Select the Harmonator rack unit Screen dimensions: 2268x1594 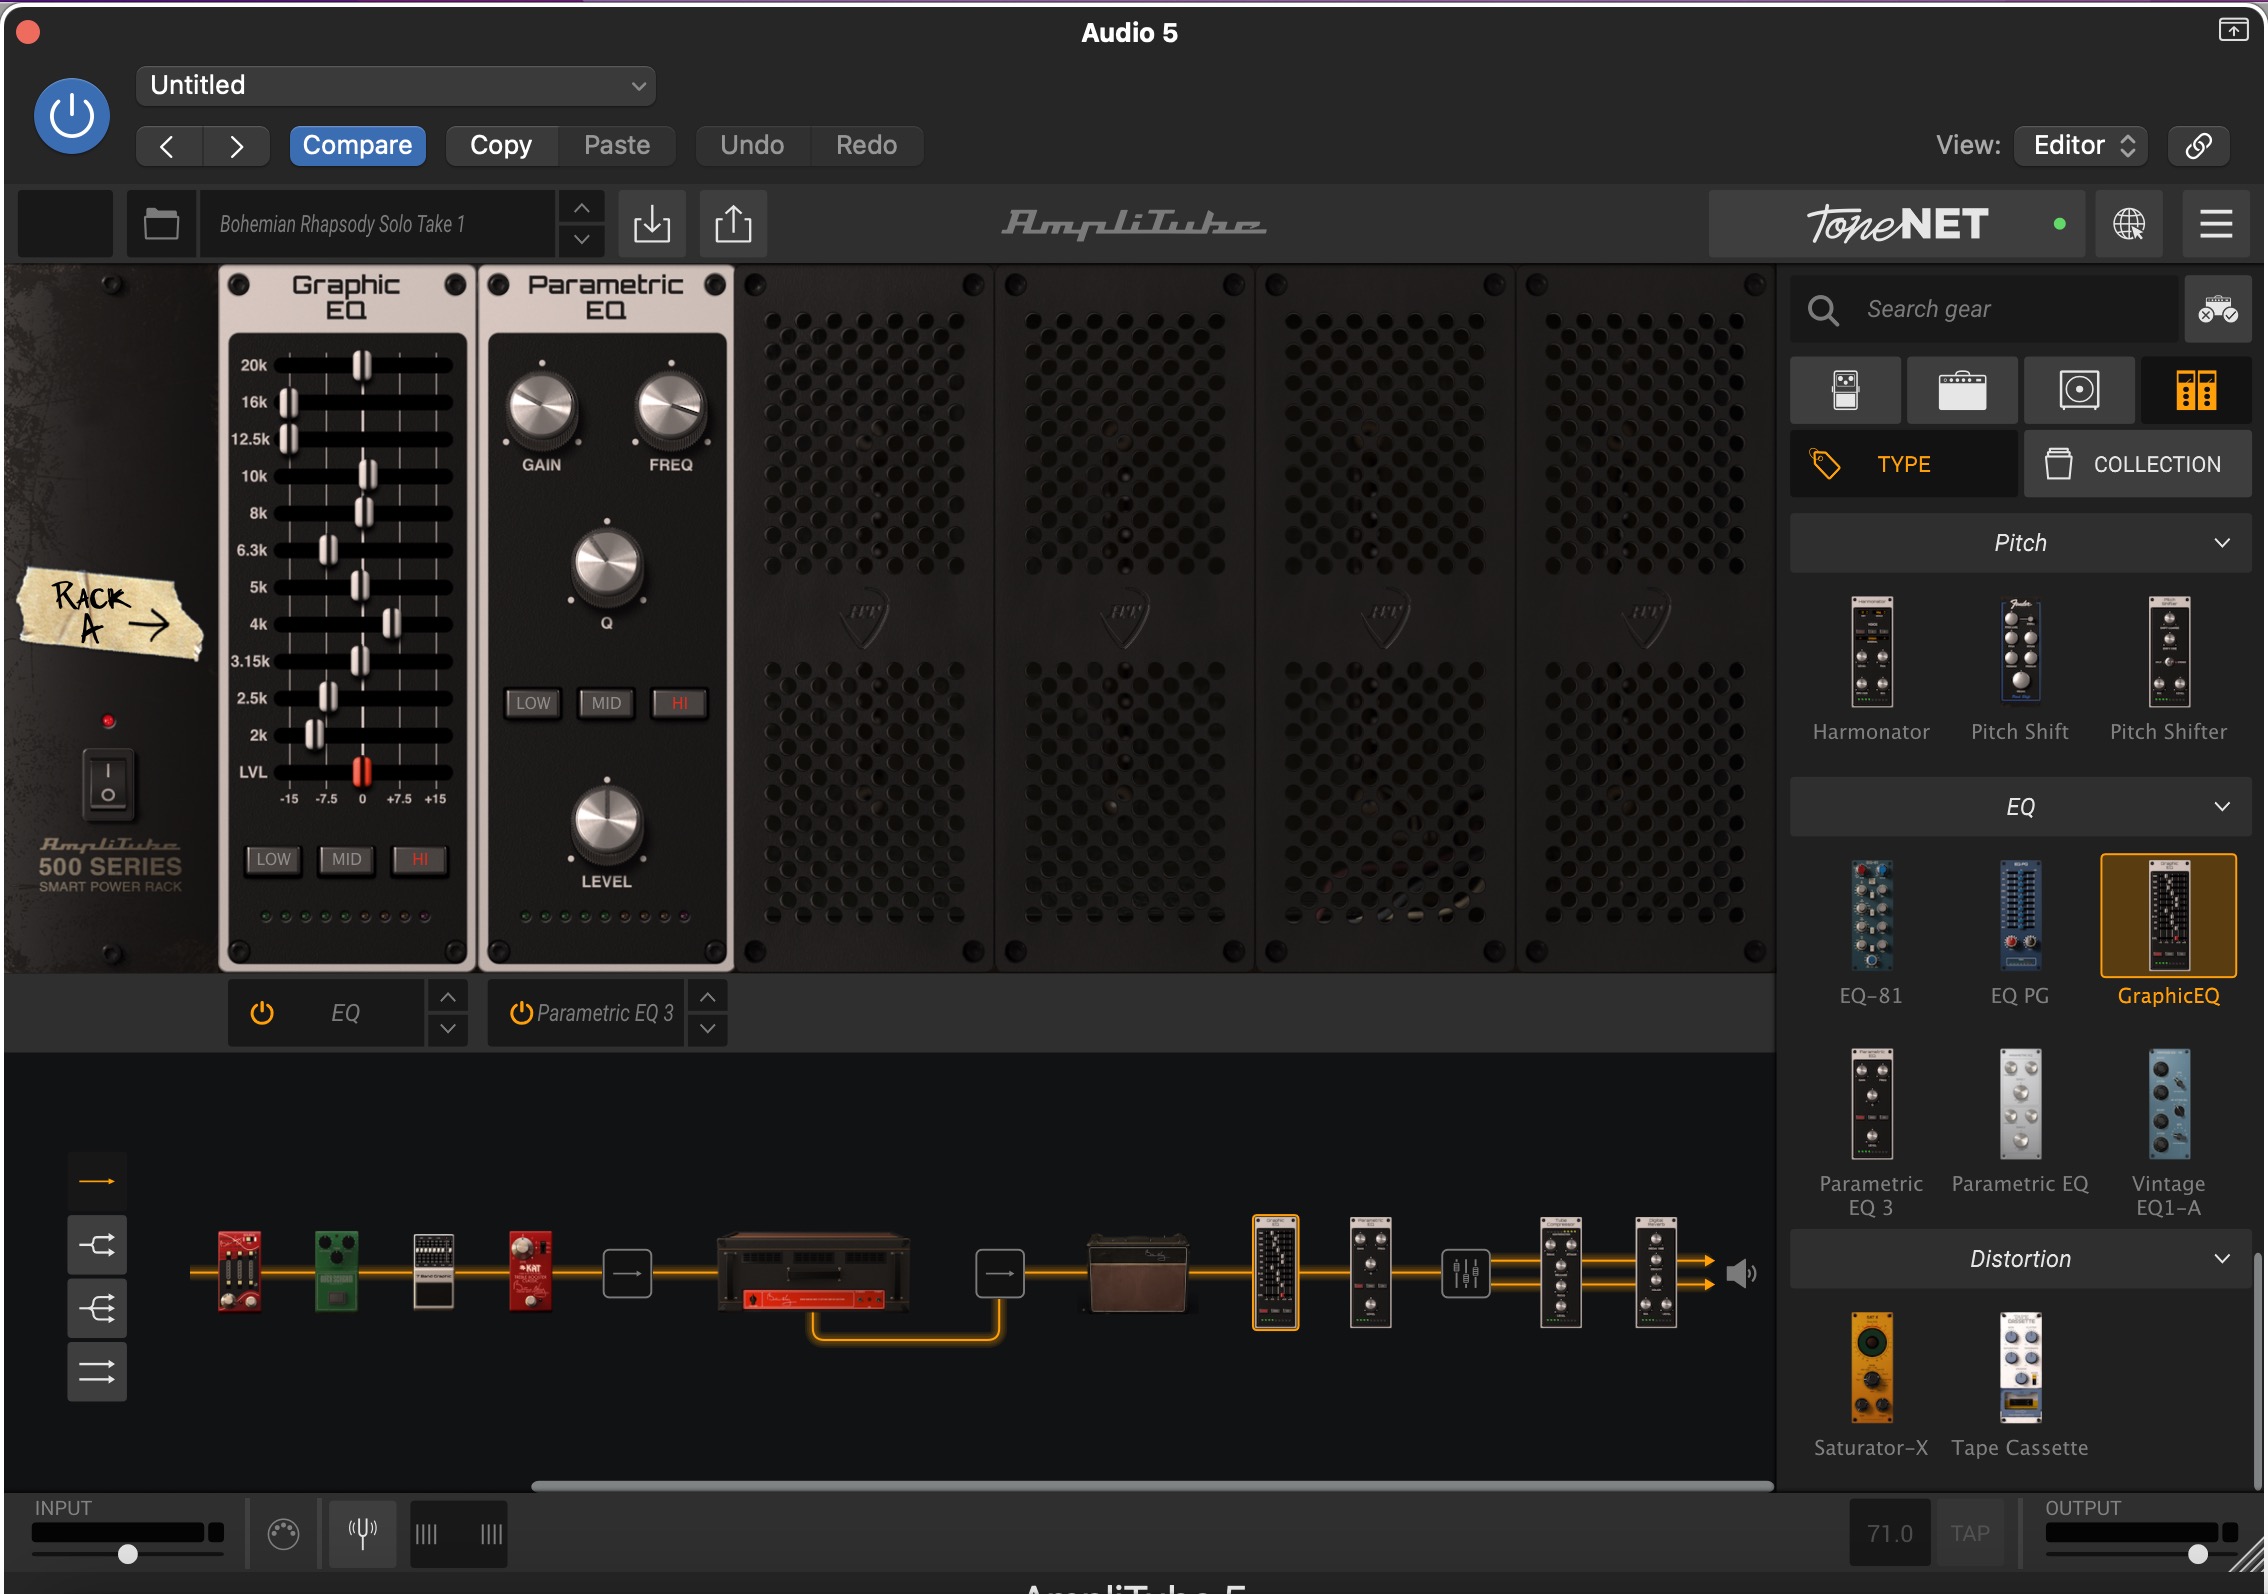(x=1871, y=652)
